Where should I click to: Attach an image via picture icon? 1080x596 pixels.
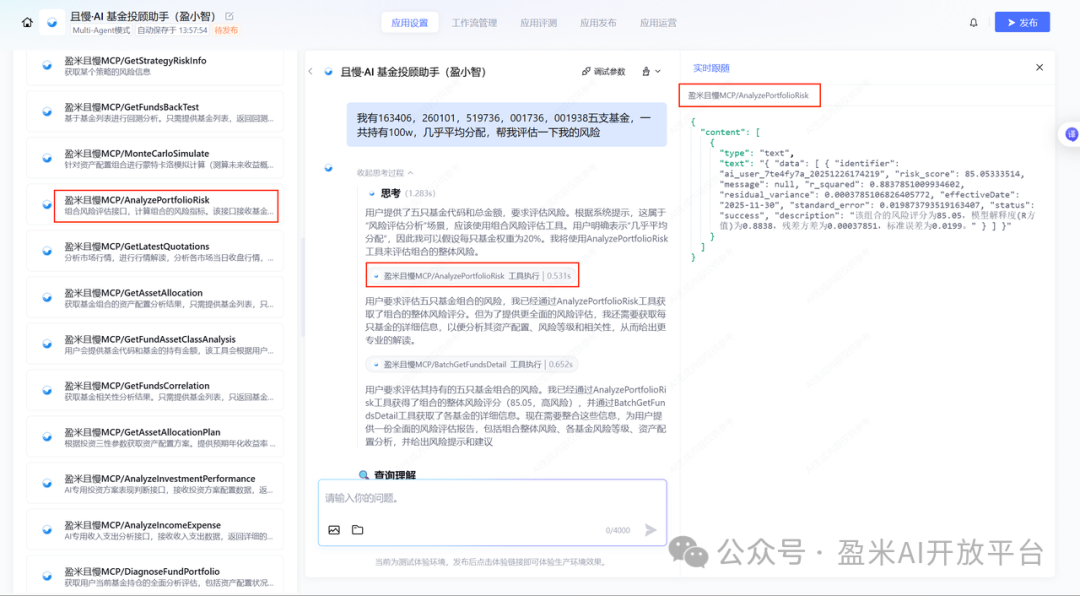(334, 530)
